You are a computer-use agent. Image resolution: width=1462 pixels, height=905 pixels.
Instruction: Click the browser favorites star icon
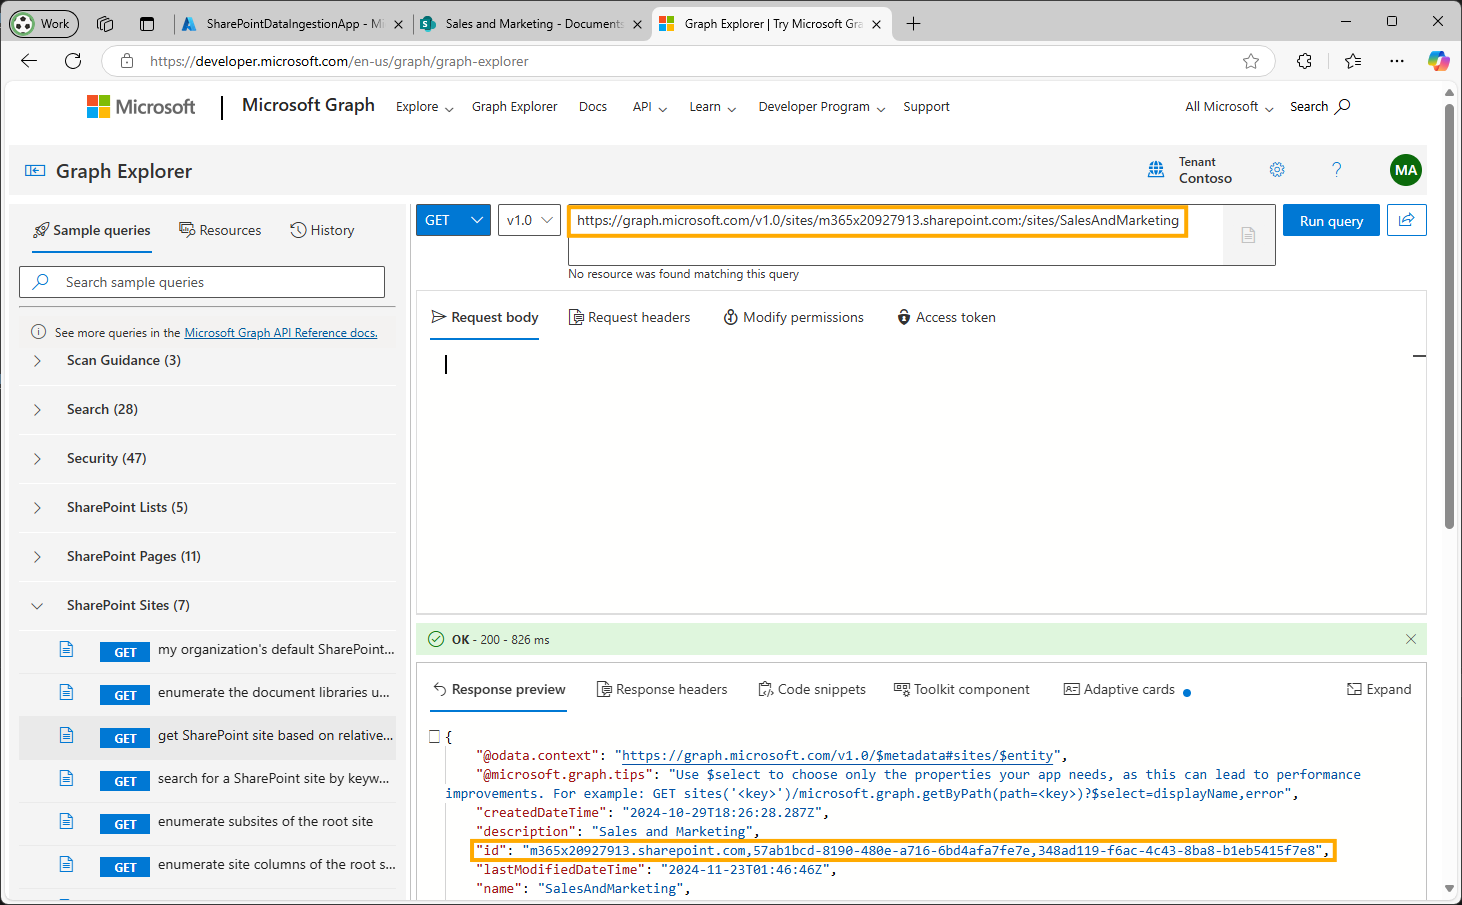(1251, 61)
